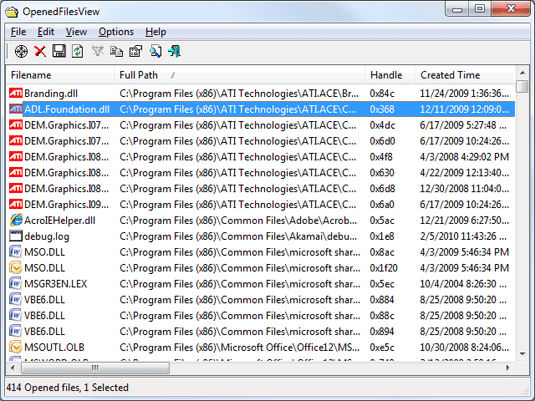
Task: Click the "414 Opened files, 1 Selected" status text
Action: (68, 388)
